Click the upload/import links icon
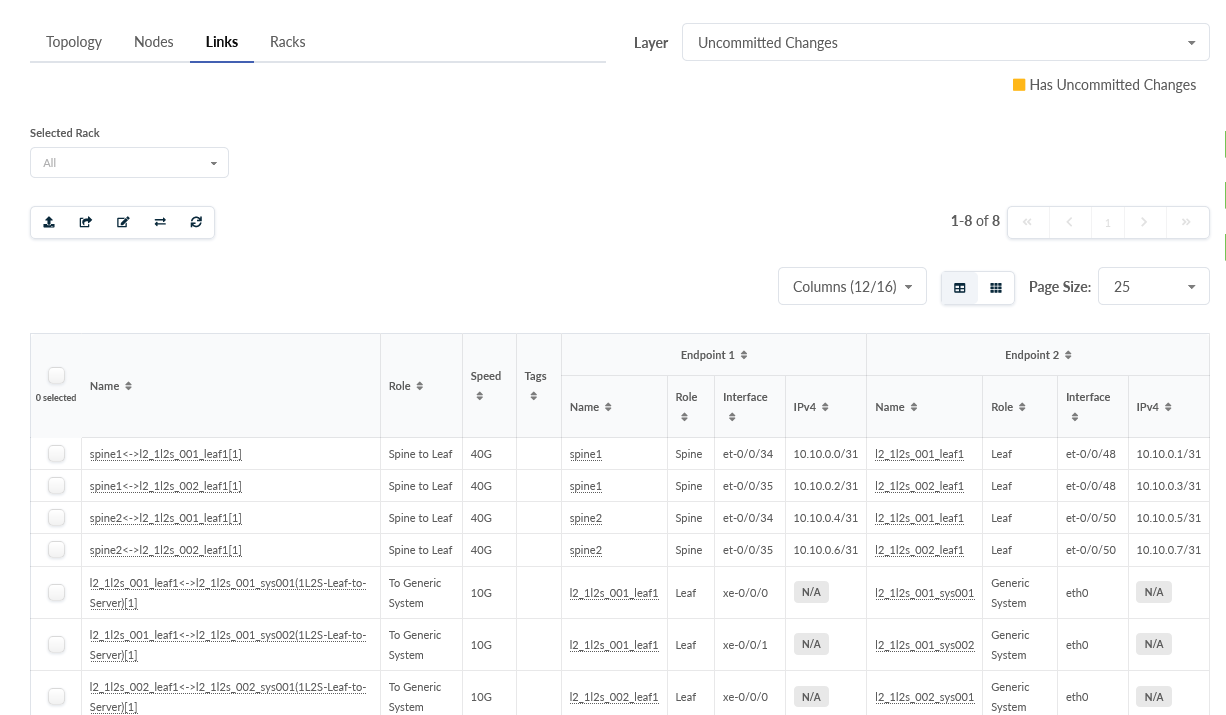 tap(49, 222)
